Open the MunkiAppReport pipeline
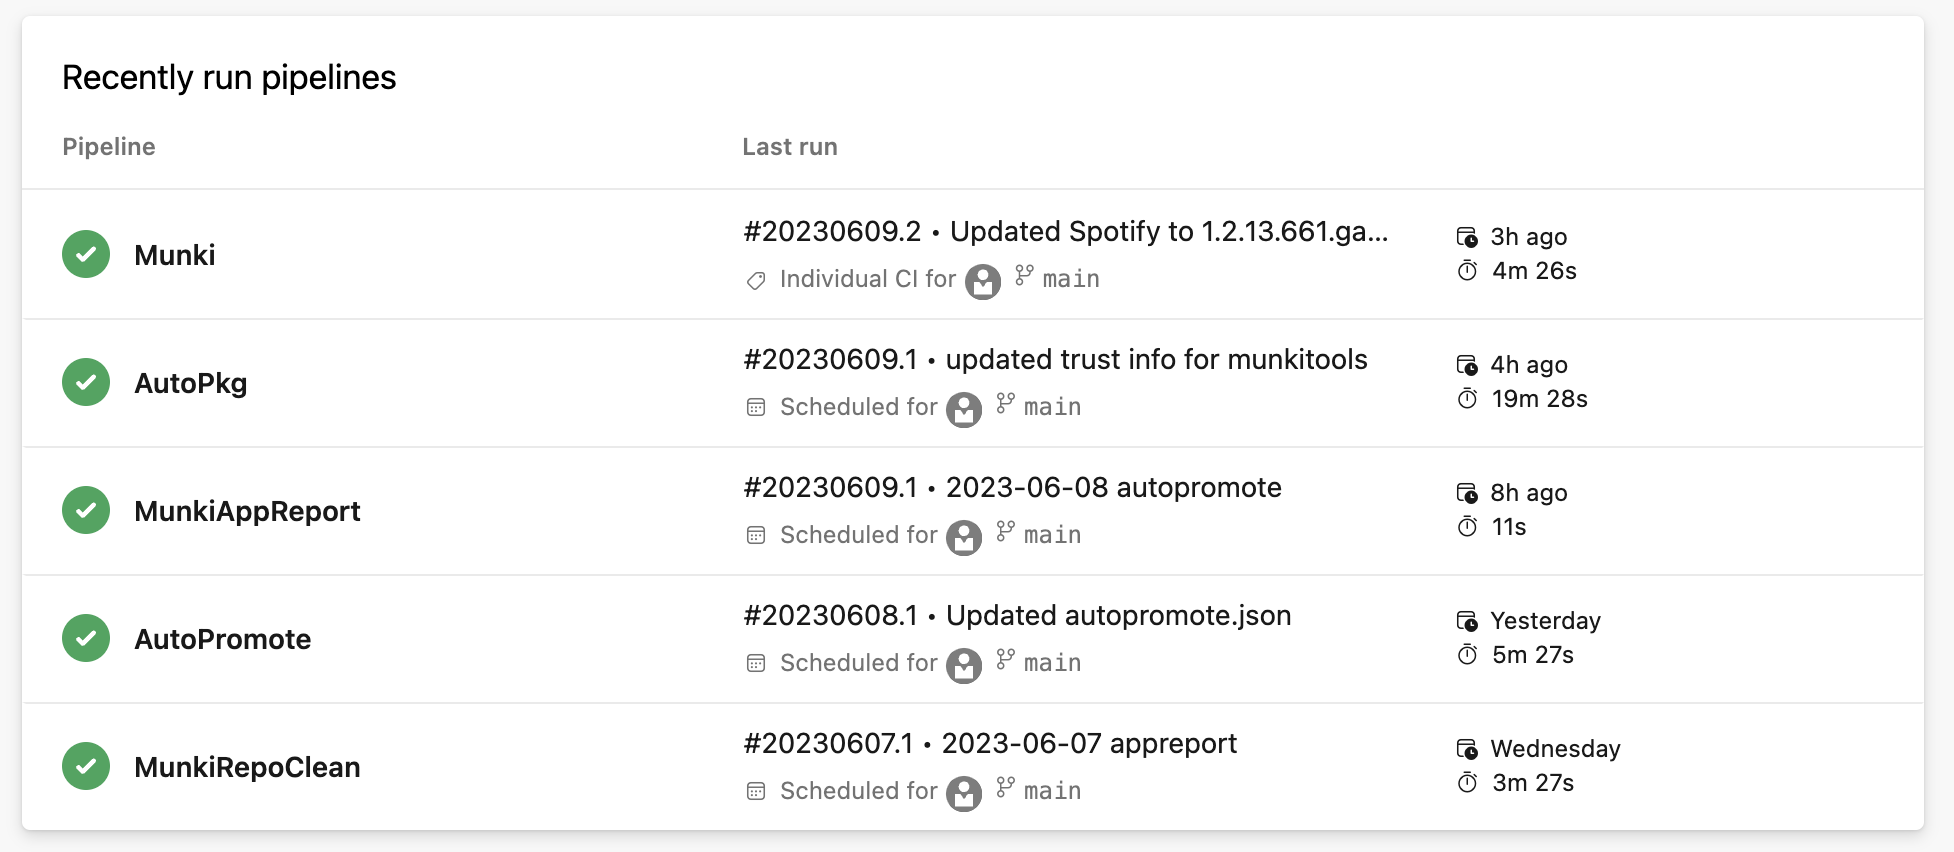The width and height of the screenshot is (1954, 852). 247,511
